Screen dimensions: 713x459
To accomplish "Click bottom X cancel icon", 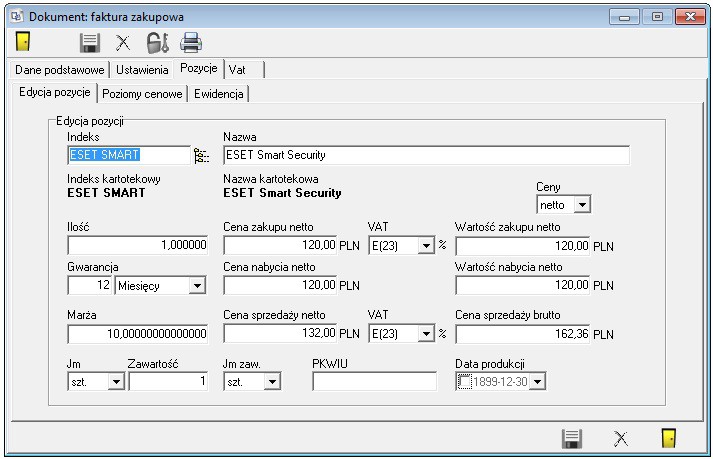I will (x=620, y=439).
